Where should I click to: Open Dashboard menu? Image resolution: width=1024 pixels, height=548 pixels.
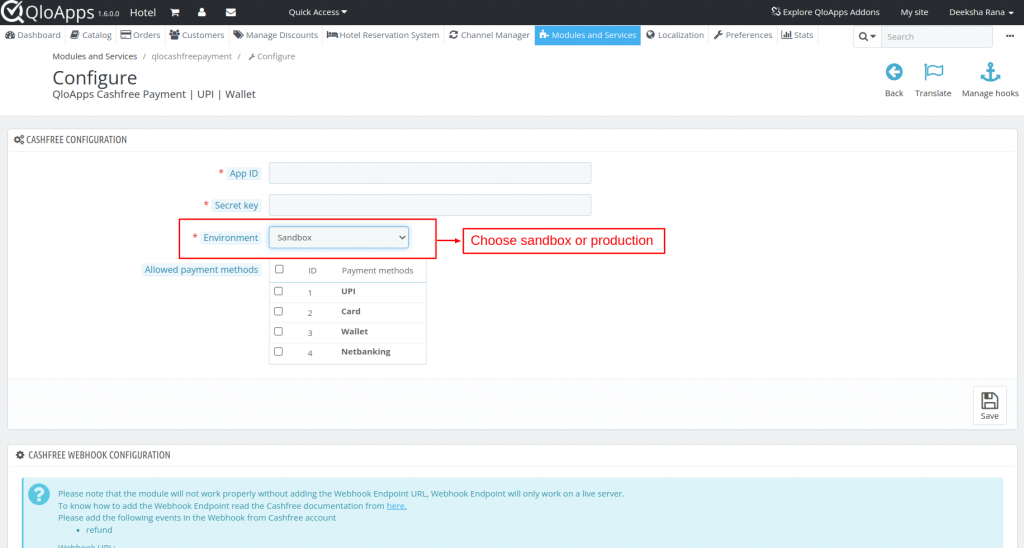(x=33, y=35)
